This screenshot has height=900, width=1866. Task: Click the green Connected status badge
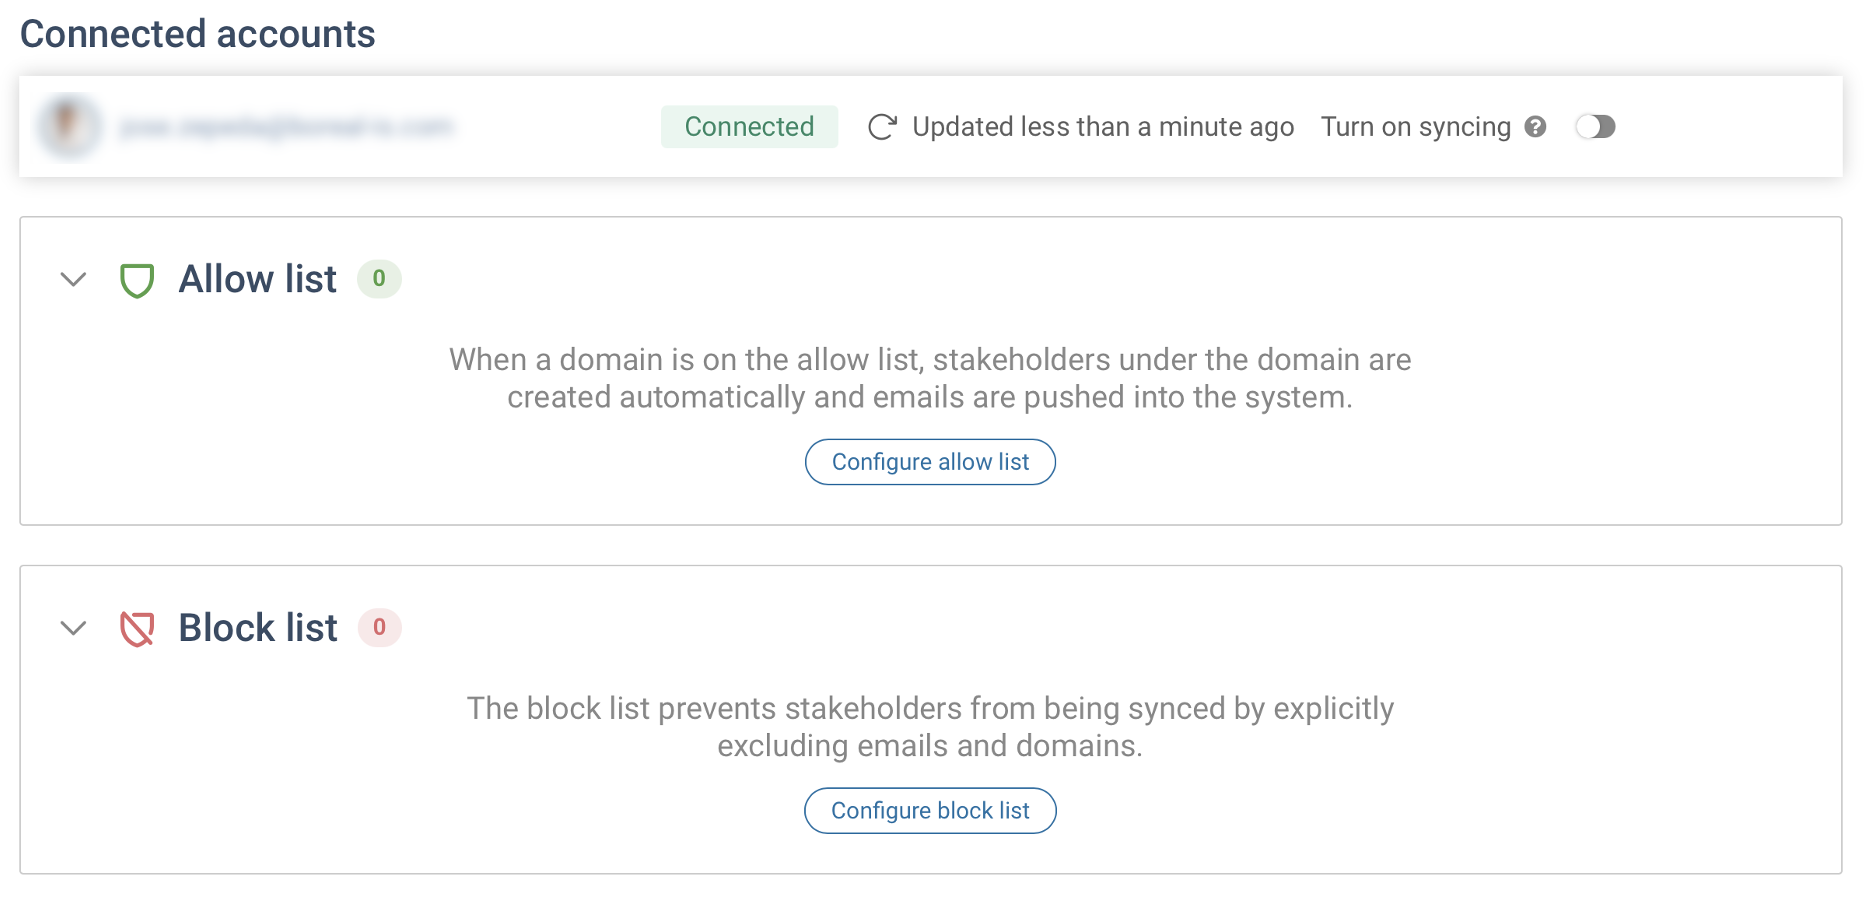tap(749, 127)
